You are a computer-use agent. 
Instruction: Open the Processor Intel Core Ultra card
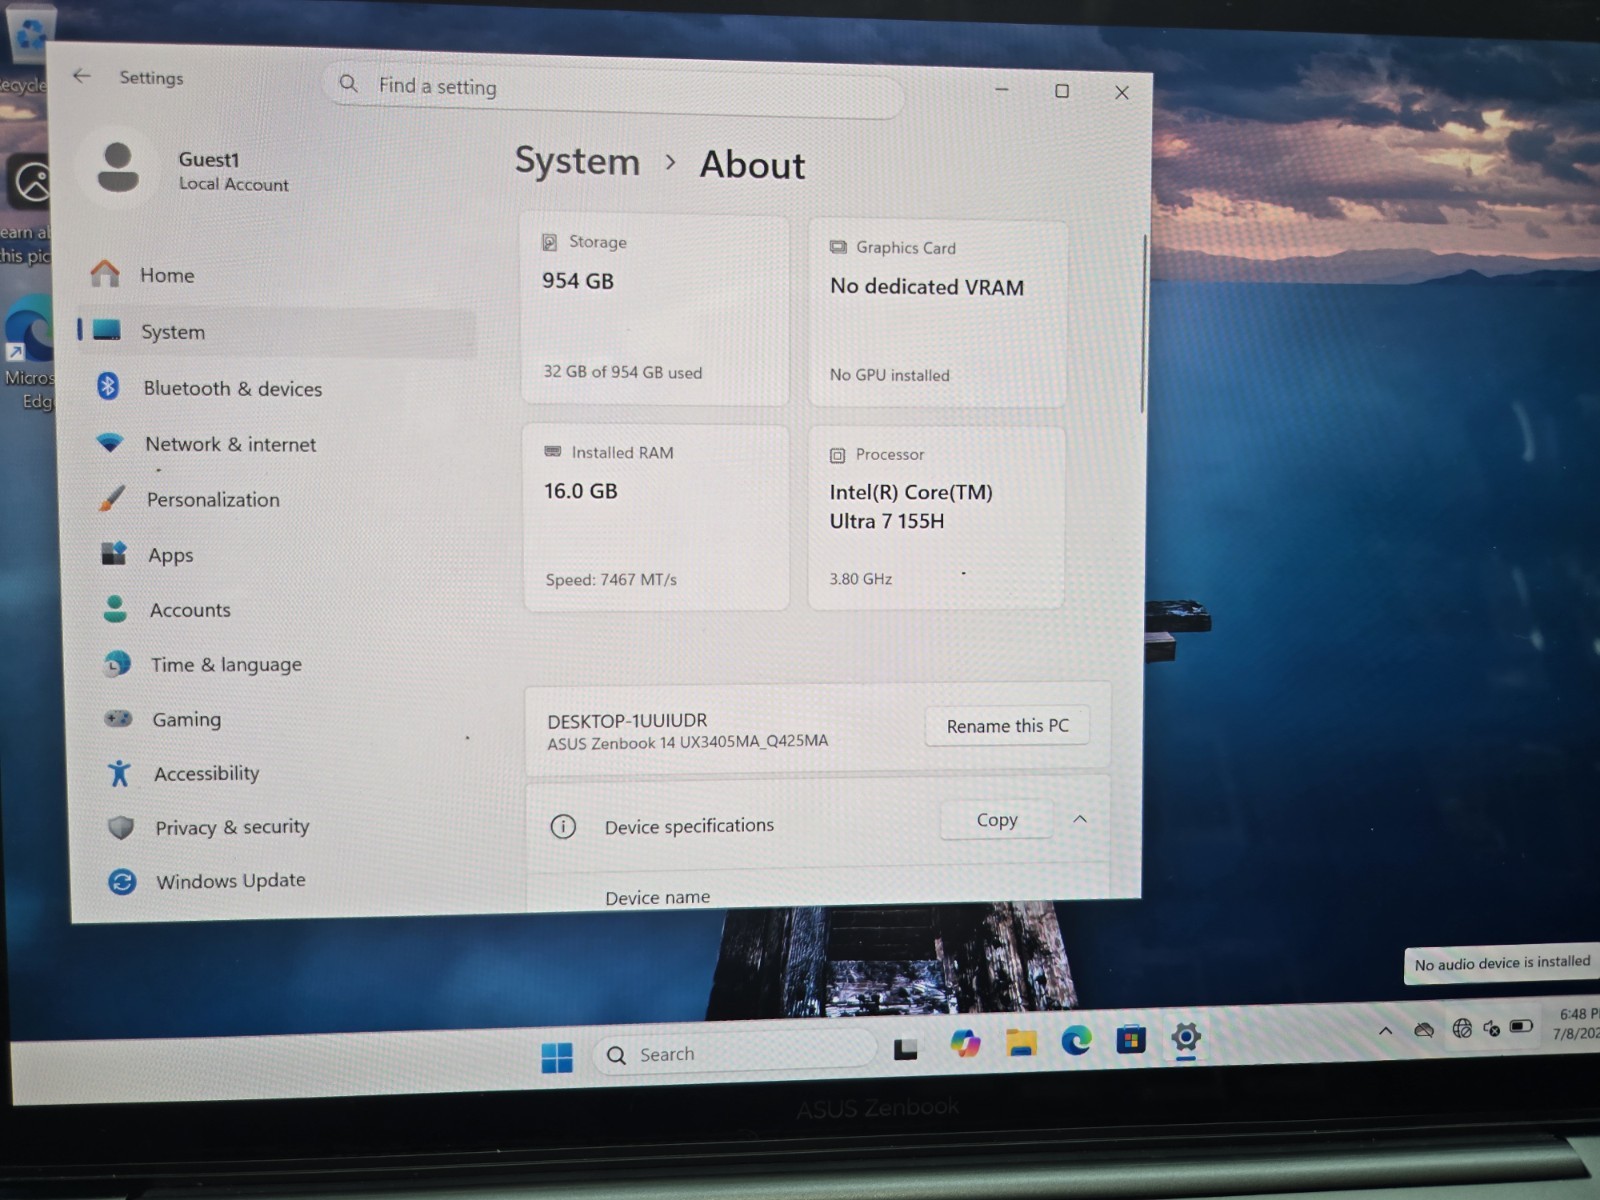pos(936,518)
